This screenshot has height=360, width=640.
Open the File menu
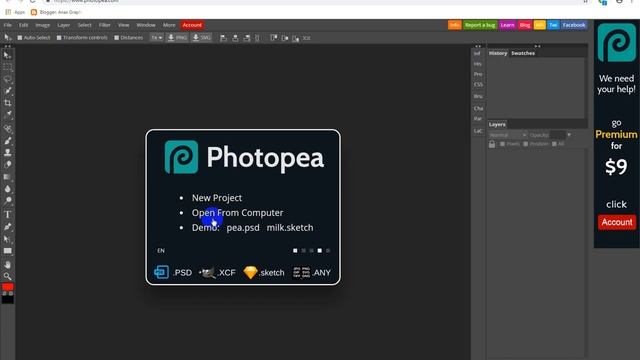click(x=7, y=25)
